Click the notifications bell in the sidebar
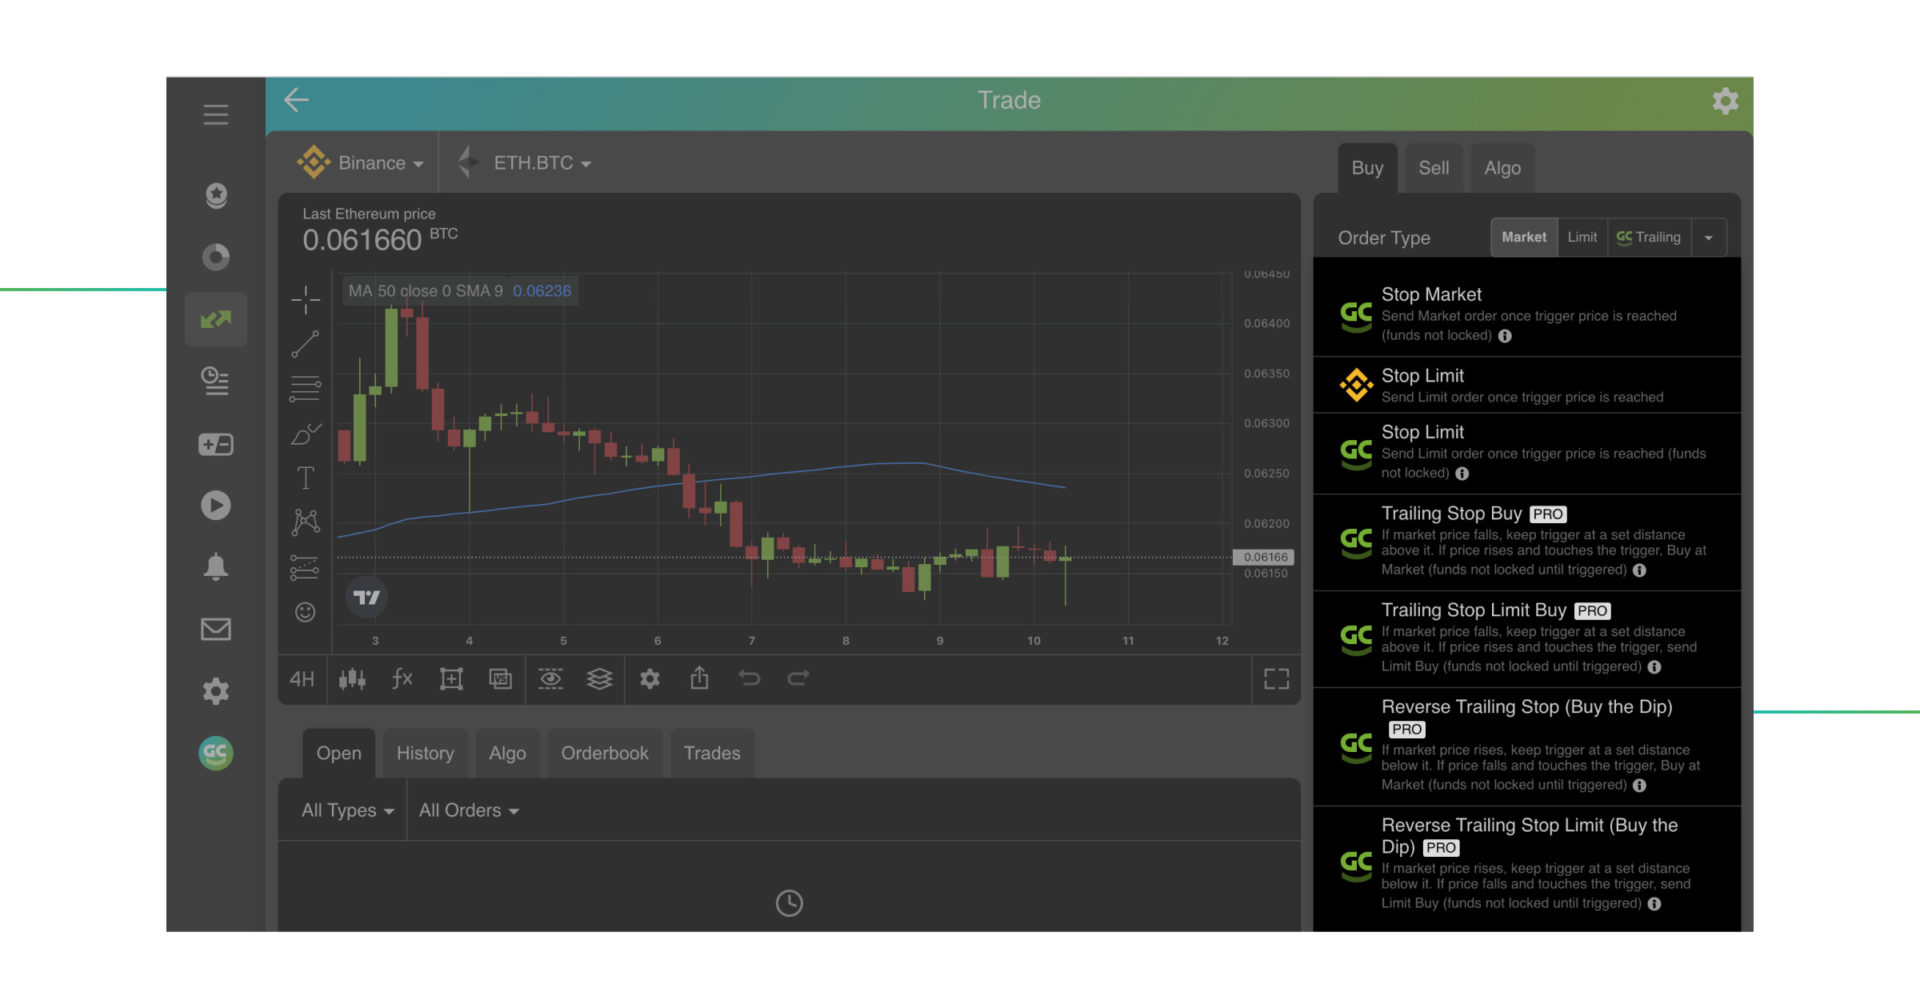The height and width of the screenshot is (1008, 1920). pos(215,567)
